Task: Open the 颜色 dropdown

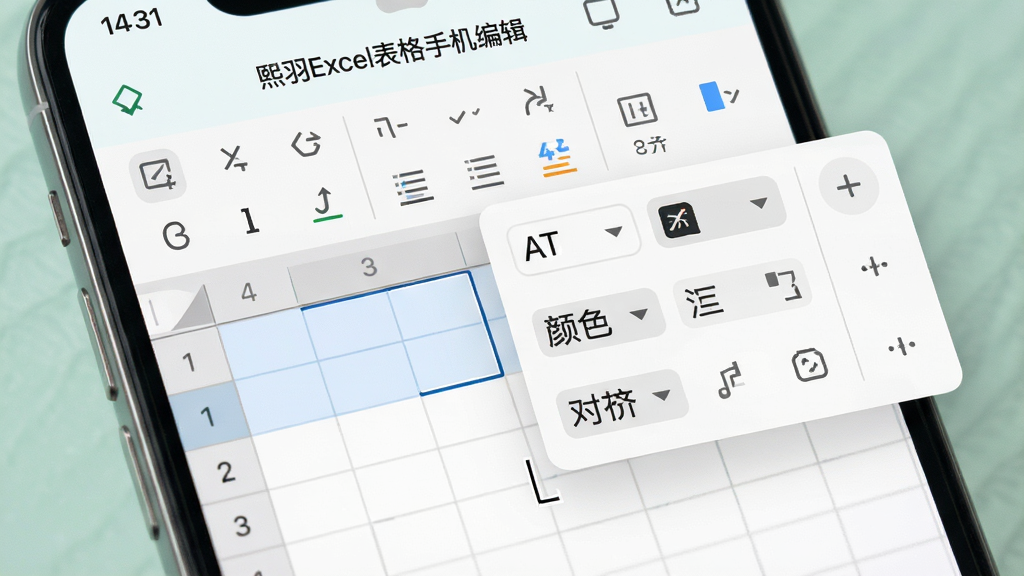Action: tap(598, 321)
